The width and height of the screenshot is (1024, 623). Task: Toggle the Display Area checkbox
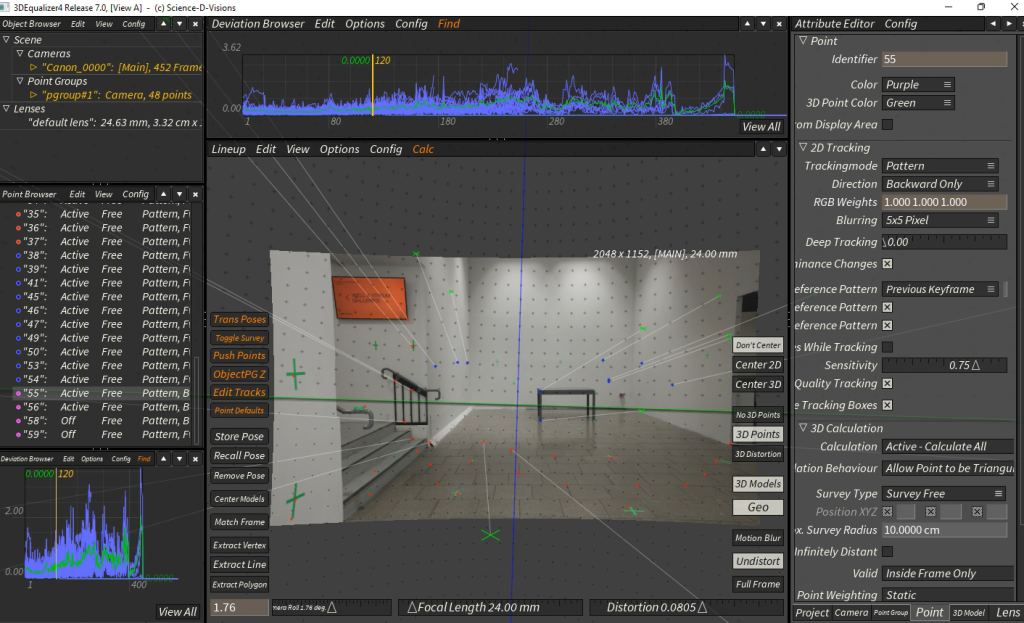click(888, 124)
